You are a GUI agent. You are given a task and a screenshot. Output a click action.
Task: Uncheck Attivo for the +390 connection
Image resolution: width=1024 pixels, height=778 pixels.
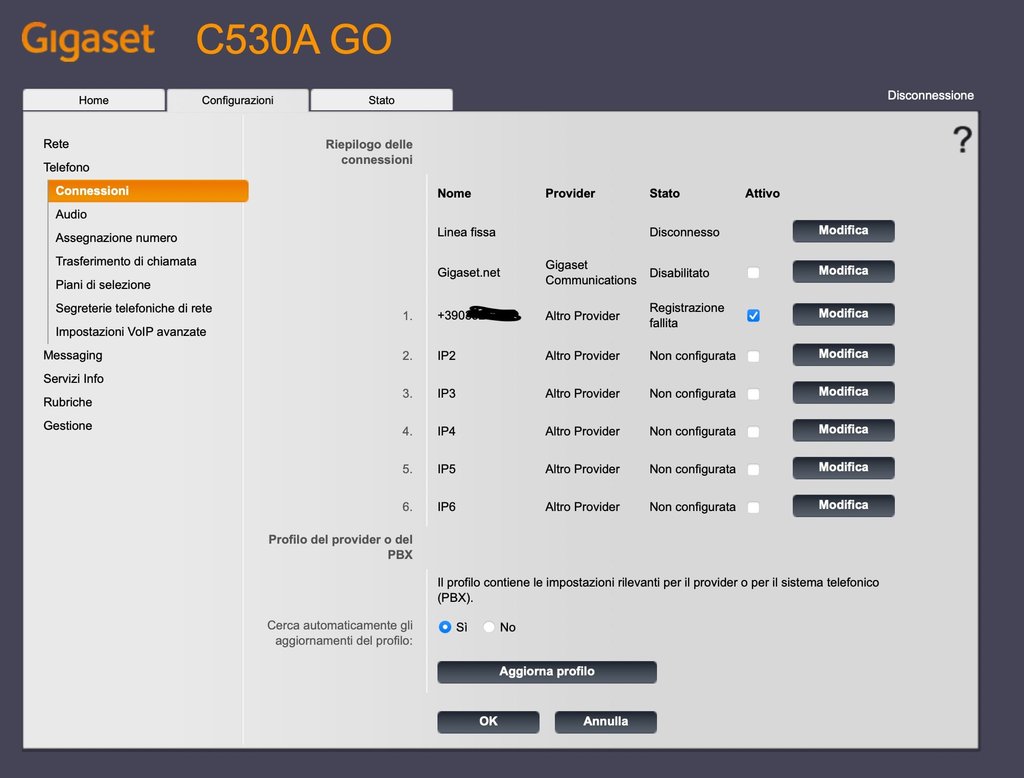point(753,316)
